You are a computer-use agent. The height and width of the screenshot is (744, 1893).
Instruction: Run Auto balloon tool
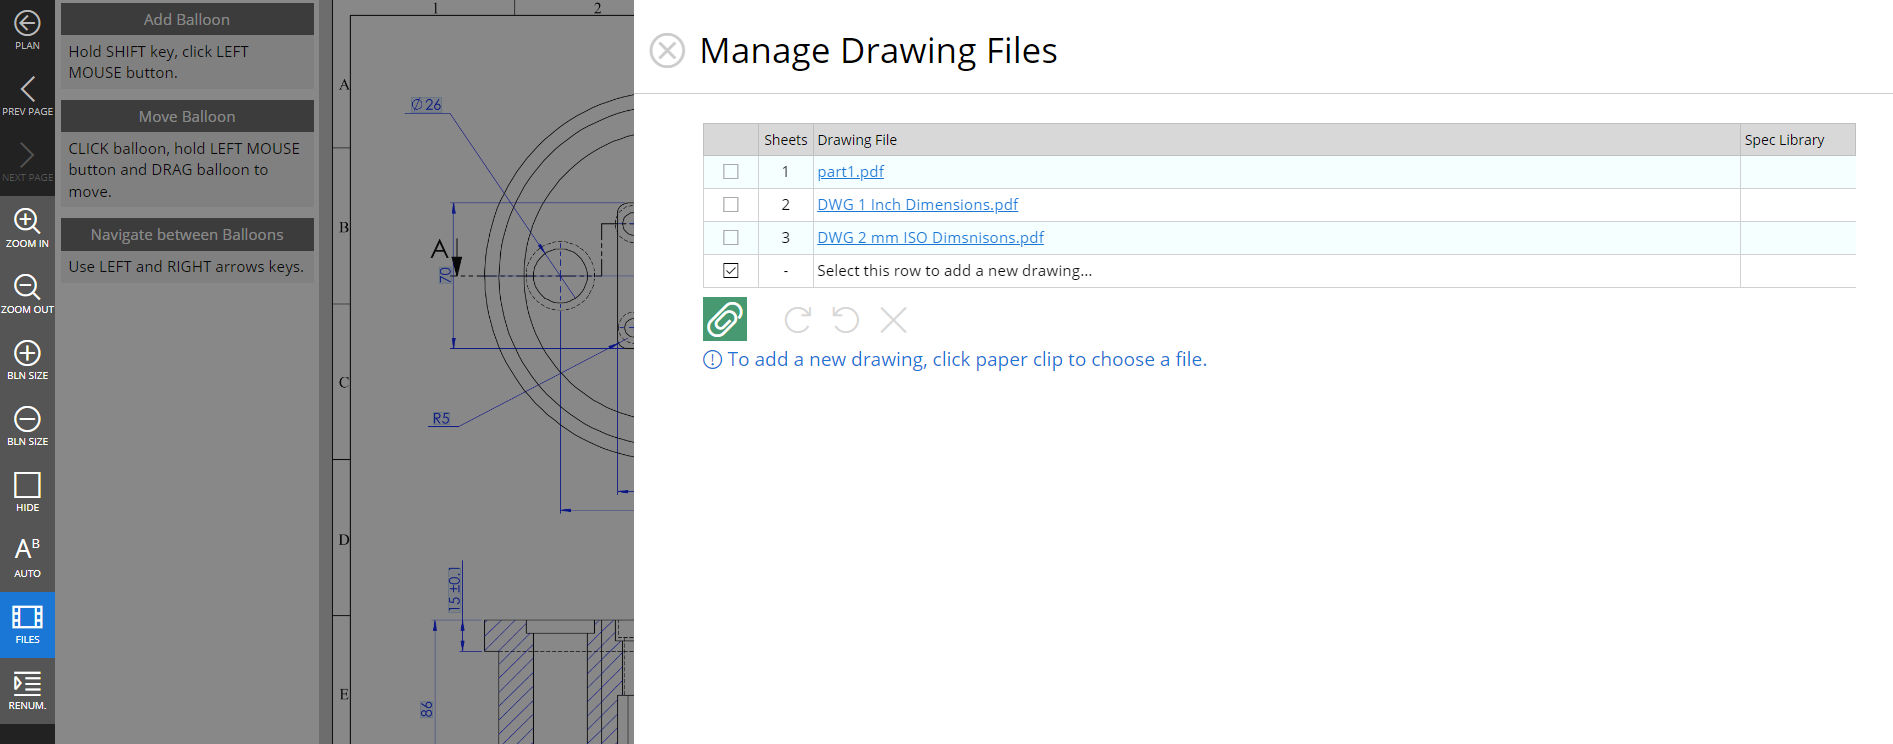coord(27,558)
